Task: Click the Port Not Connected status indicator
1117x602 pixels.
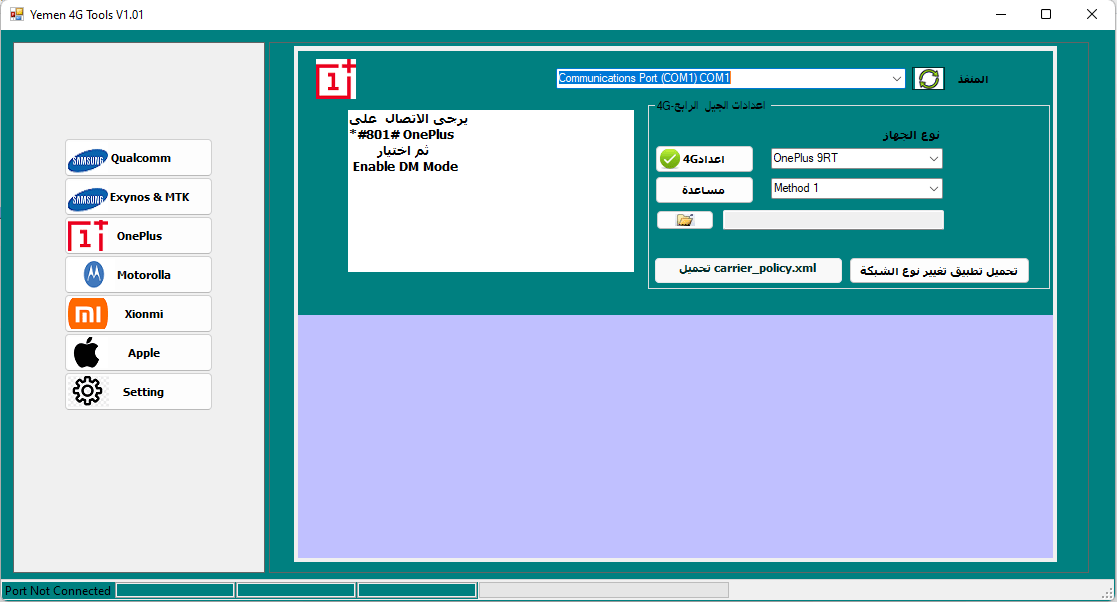Action: tap(56, 590)
